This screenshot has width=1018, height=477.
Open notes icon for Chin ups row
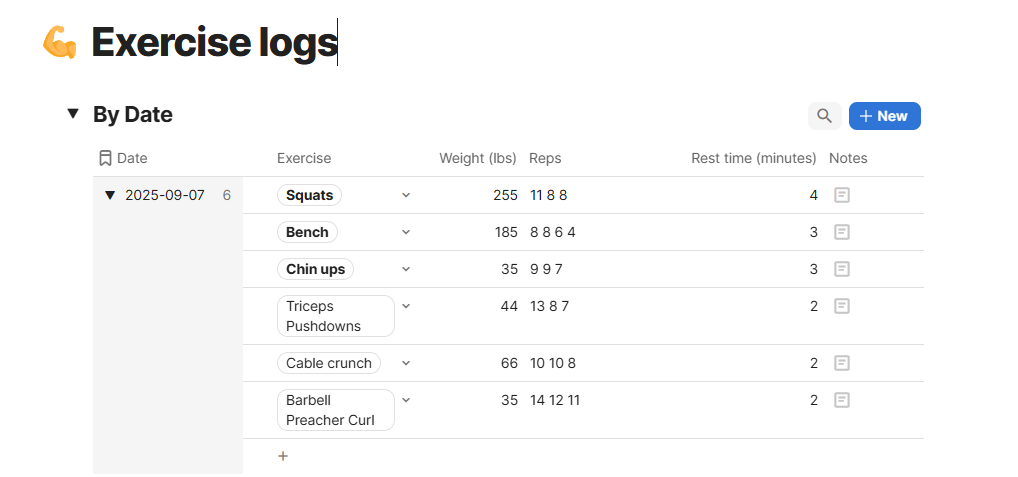tap(842, 269)
